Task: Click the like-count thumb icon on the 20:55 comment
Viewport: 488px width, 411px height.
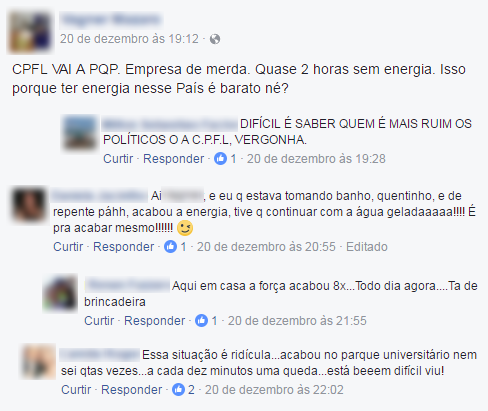Action: (170, 247)
